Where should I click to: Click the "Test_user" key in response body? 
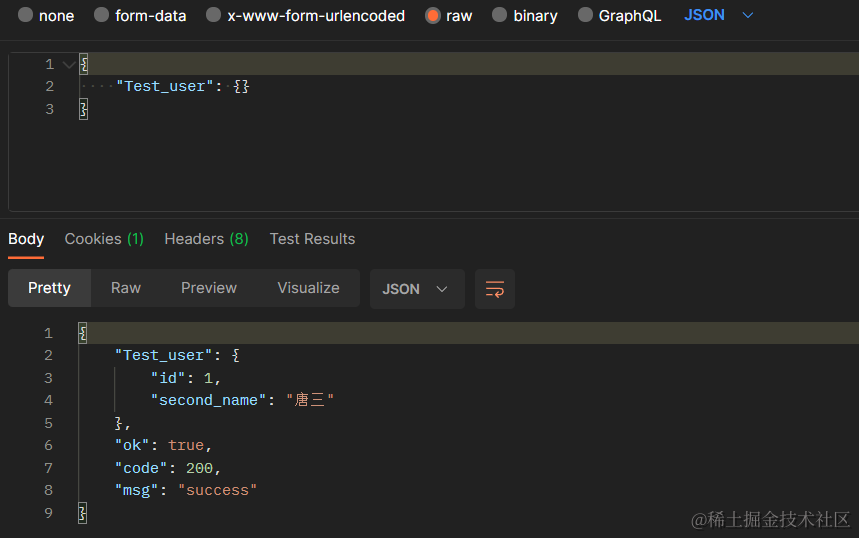pyautogui.click(x=163, y=356)
